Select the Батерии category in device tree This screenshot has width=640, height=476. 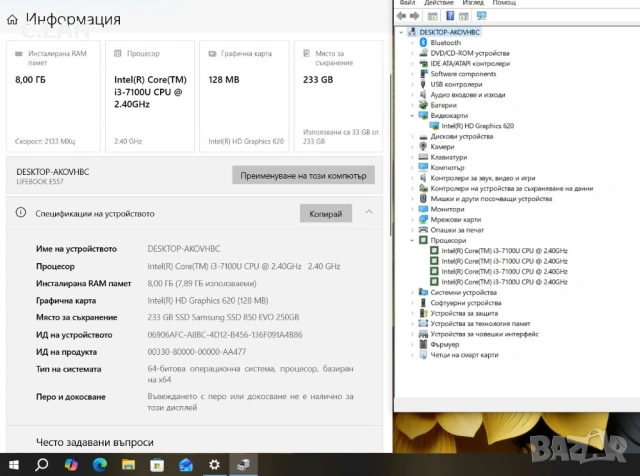(443, 105)
